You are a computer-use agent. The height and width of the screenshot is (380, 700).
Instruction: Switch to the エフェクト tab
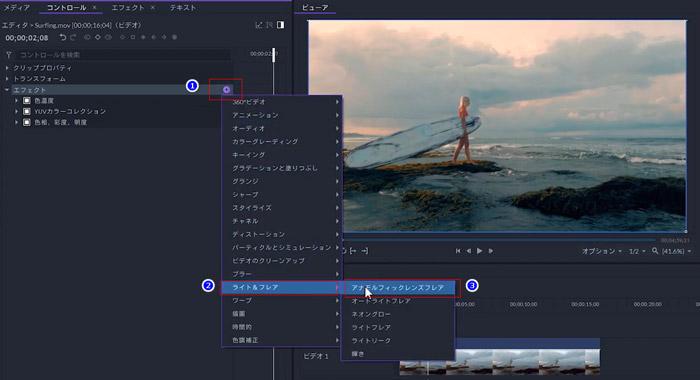[128, 8]
